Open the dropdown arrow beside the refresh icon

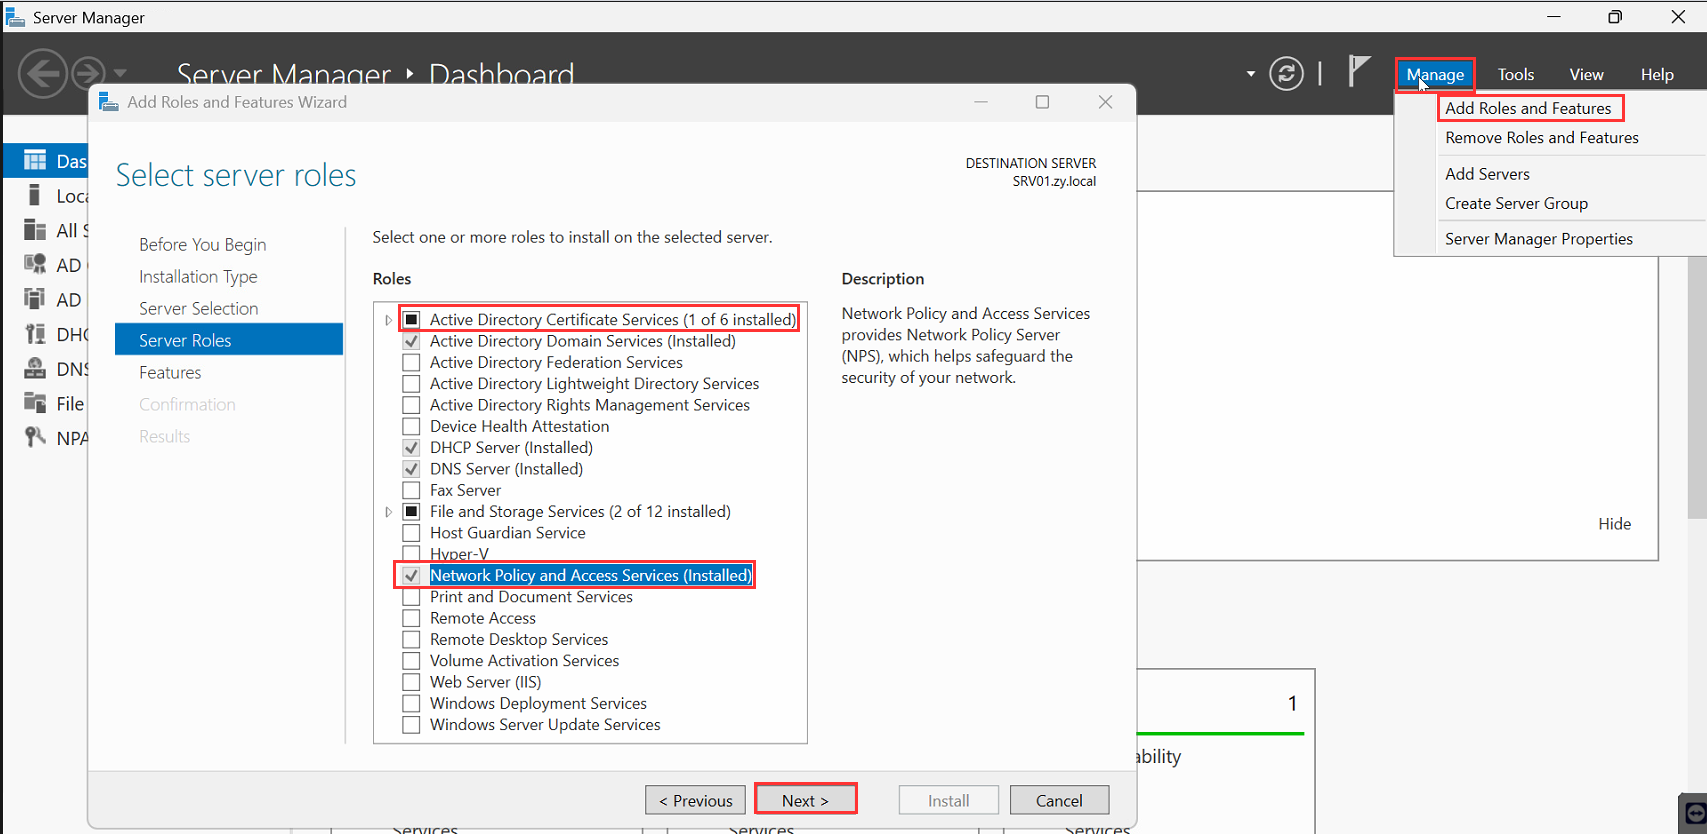[x=1250, y=74]
